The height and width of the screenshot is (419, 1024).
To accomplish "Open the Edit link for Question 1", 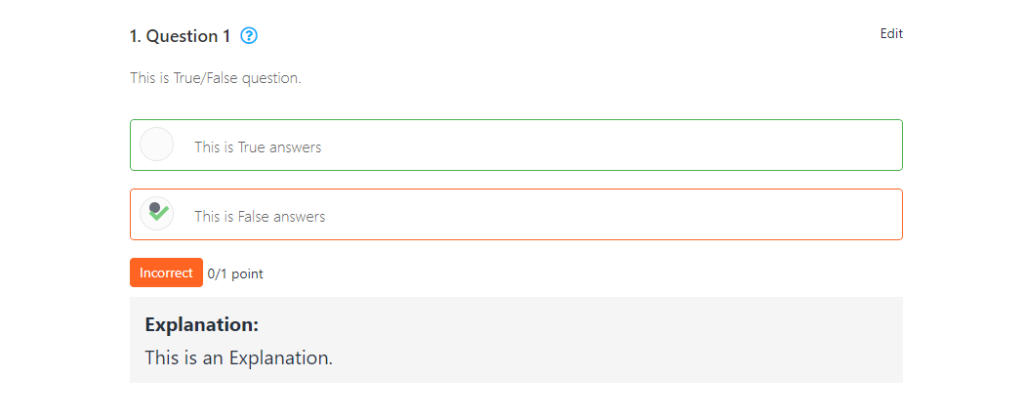I will pyautogui.click(x=891, y=34).
